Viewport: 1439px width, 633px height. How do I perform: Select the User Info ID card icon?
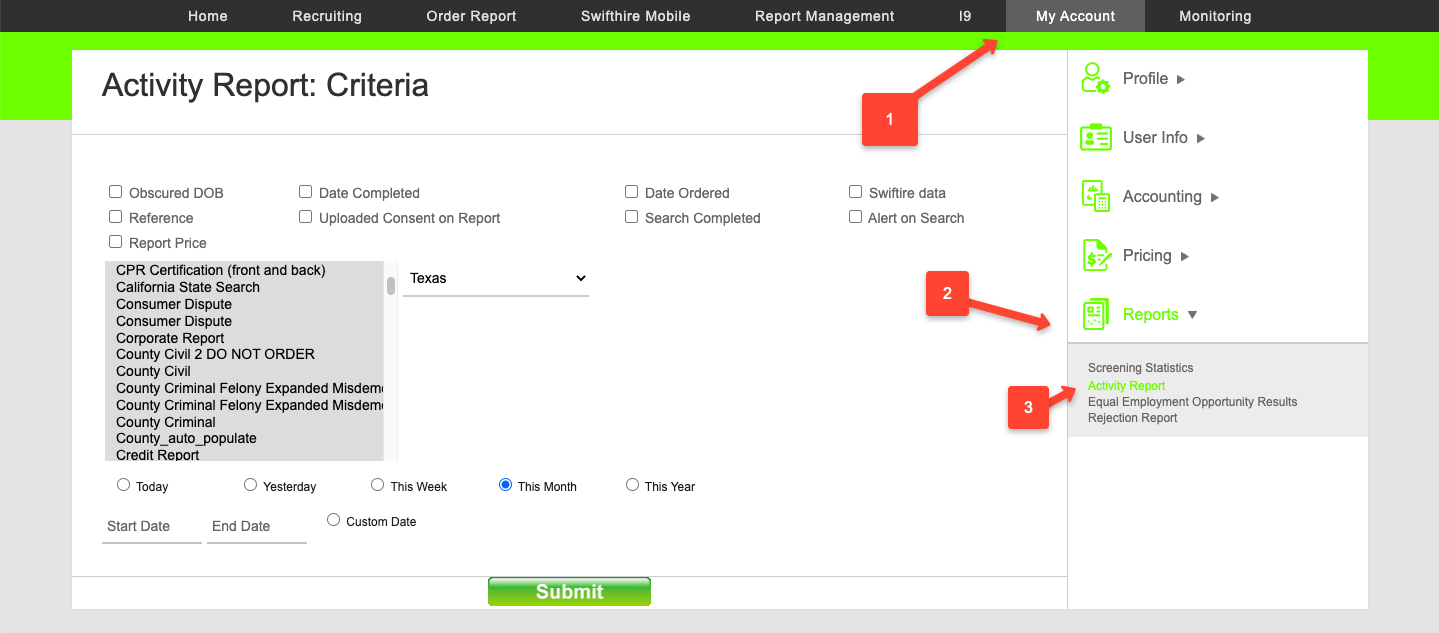coord(1096,137)
